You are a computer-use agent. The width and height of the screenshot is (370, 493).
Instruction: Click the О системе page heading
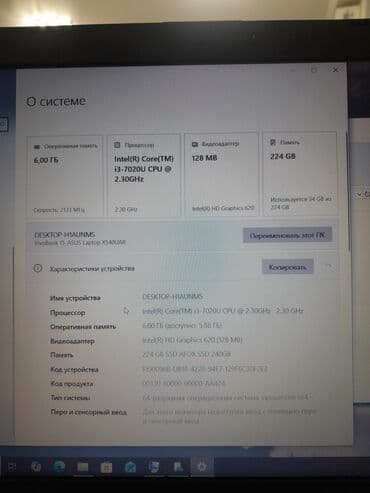pyautogui.click(x=56, y=101)
